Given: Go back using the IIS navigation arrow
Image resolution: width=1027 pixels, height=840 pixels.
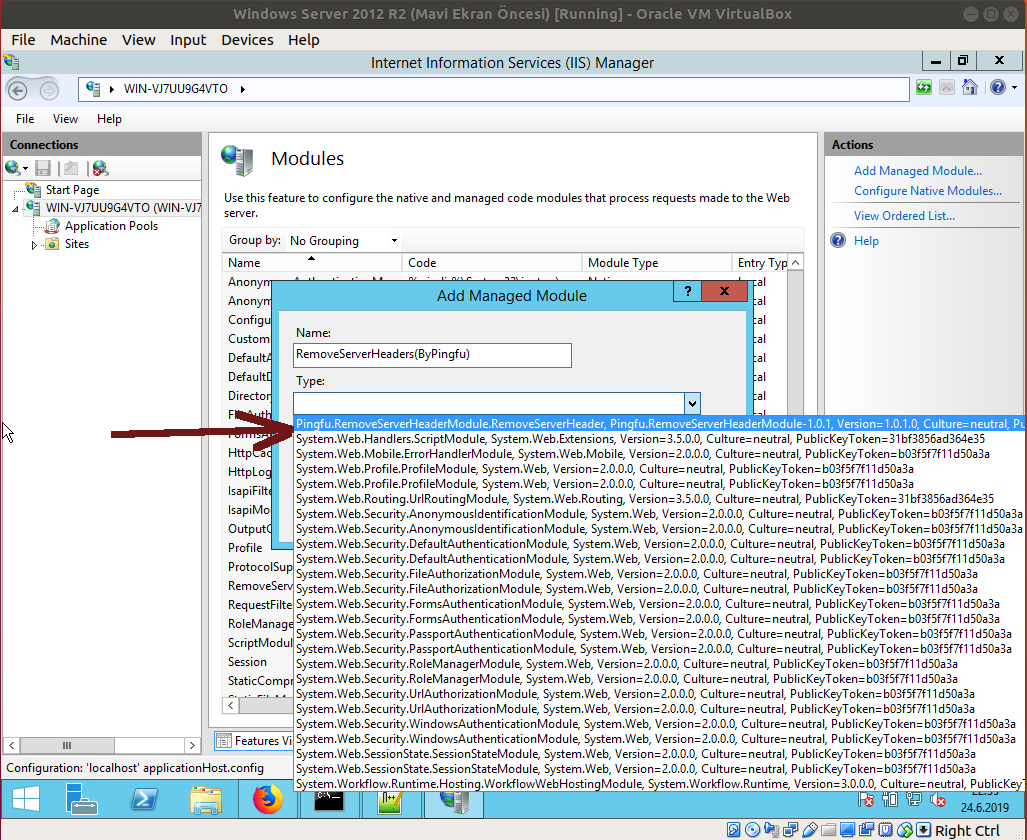Looking at the screenshot, I should tap(18, 90).
